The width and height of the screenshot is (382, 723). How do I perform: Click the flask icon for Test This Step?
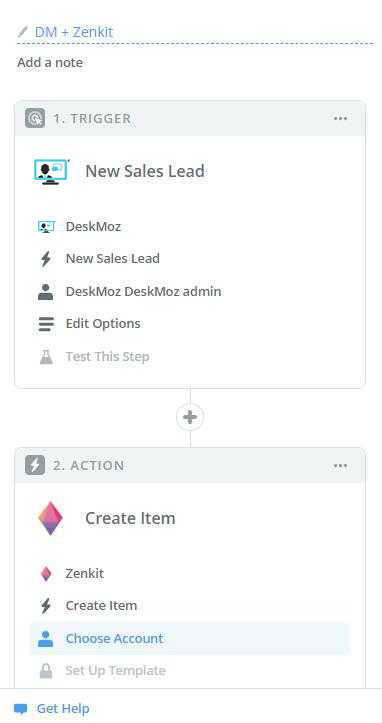click(46, 356)
